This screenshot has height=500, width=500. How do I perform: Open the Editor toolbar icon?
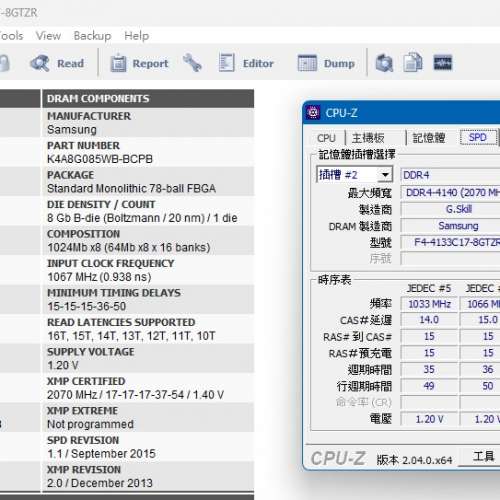tap(227, 63)
